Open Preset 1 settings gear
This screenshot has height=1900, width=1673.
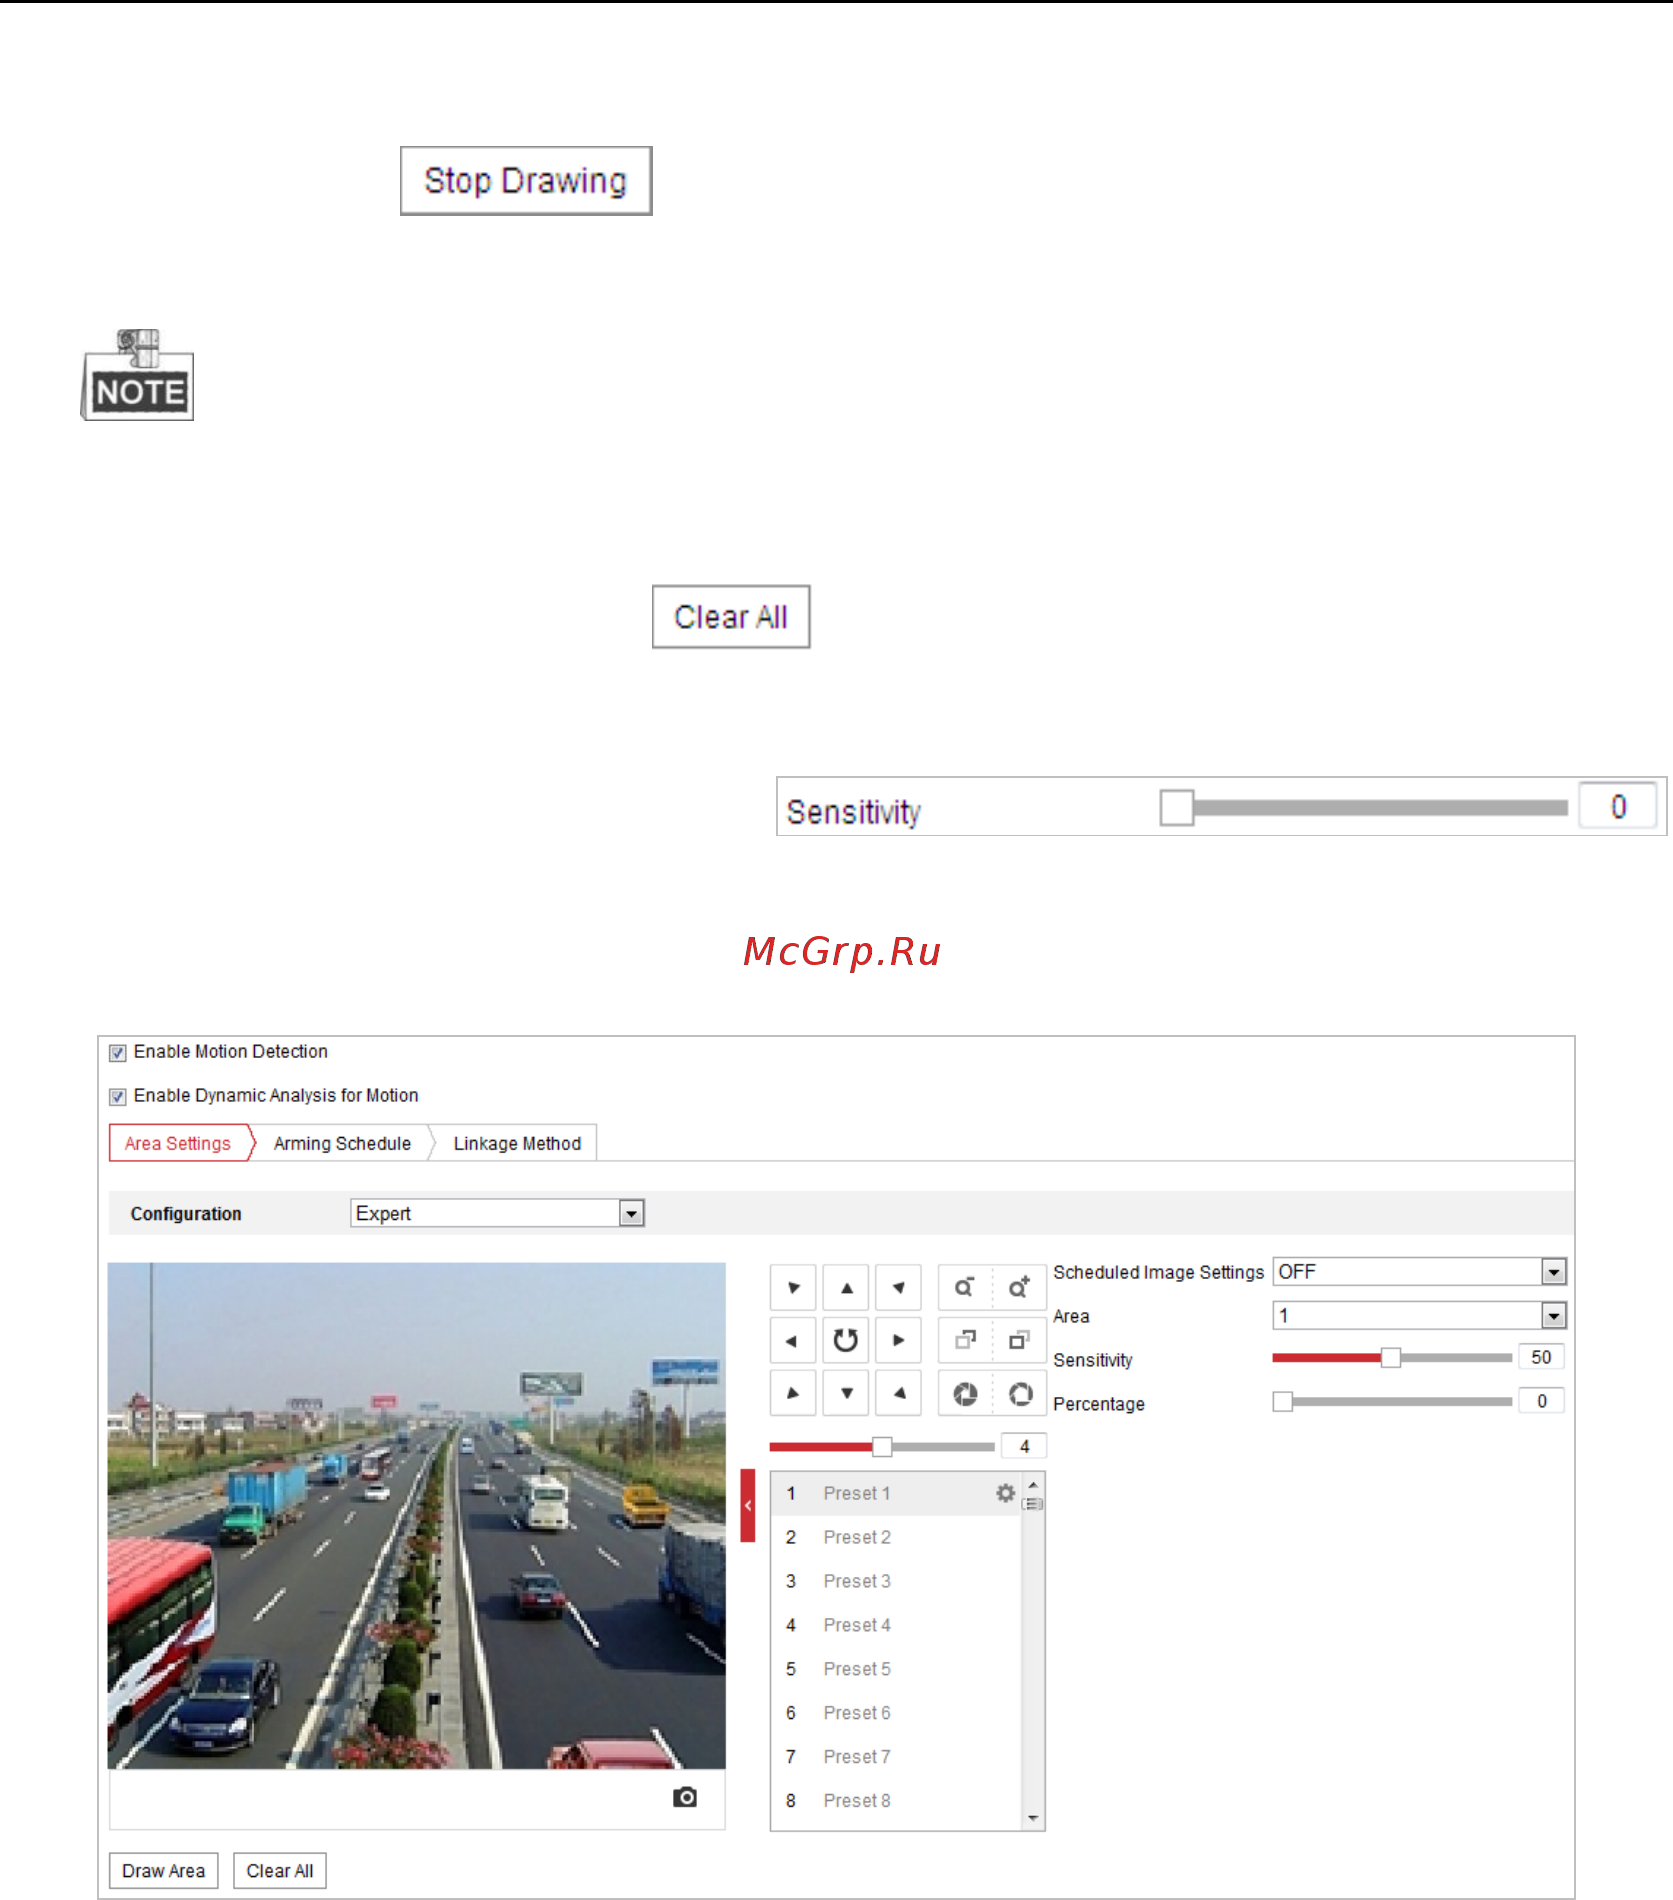click(1005, 1493)
